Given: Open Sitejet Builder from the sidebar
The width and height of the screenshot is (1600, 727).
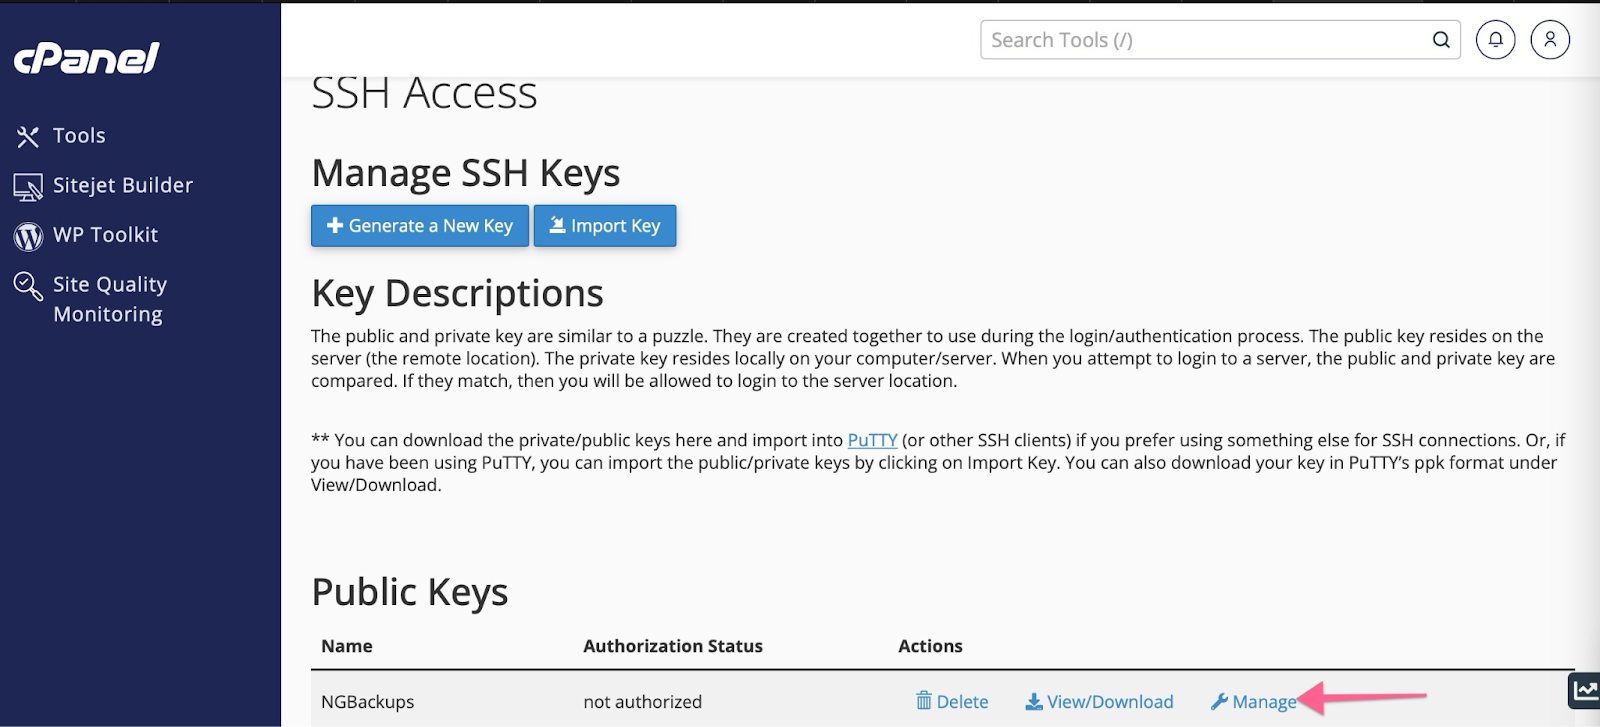Looking at the screenshot, I should pyautogui.click(x=122, y=186).
